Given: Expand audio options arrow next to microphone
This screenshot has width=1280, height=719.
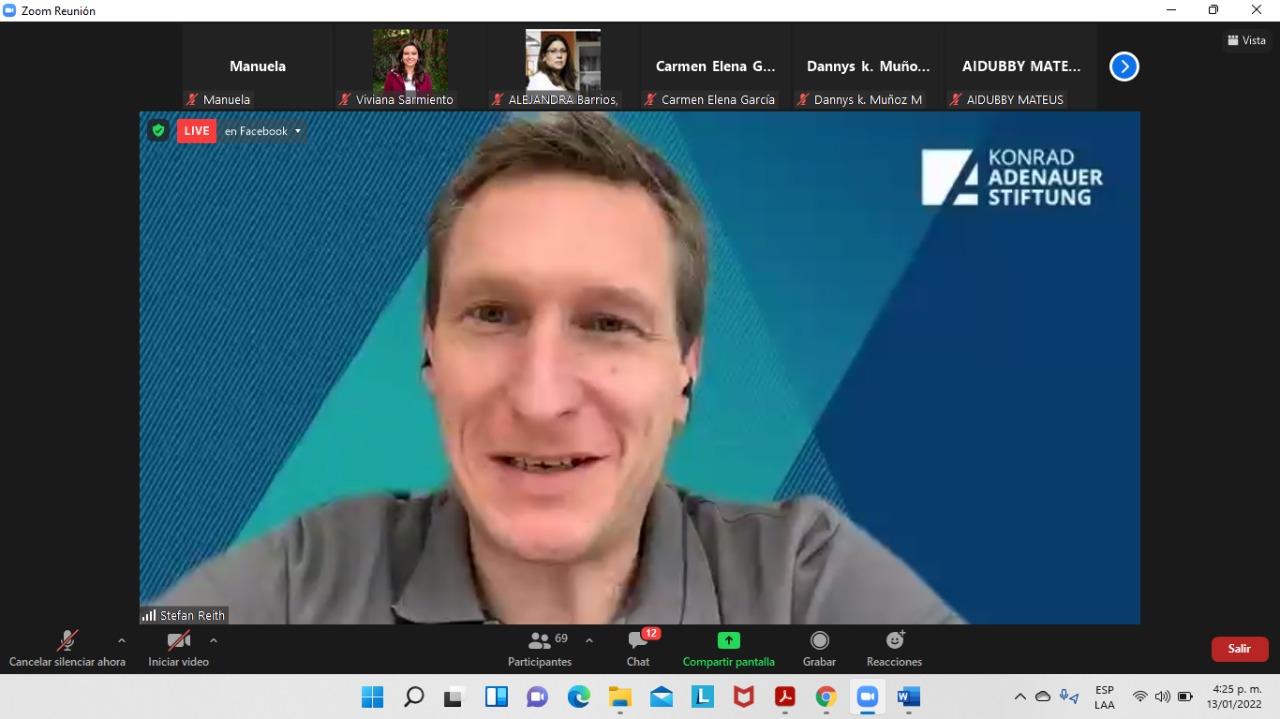Looking at the screenshot, I should [x=122, y=641].
